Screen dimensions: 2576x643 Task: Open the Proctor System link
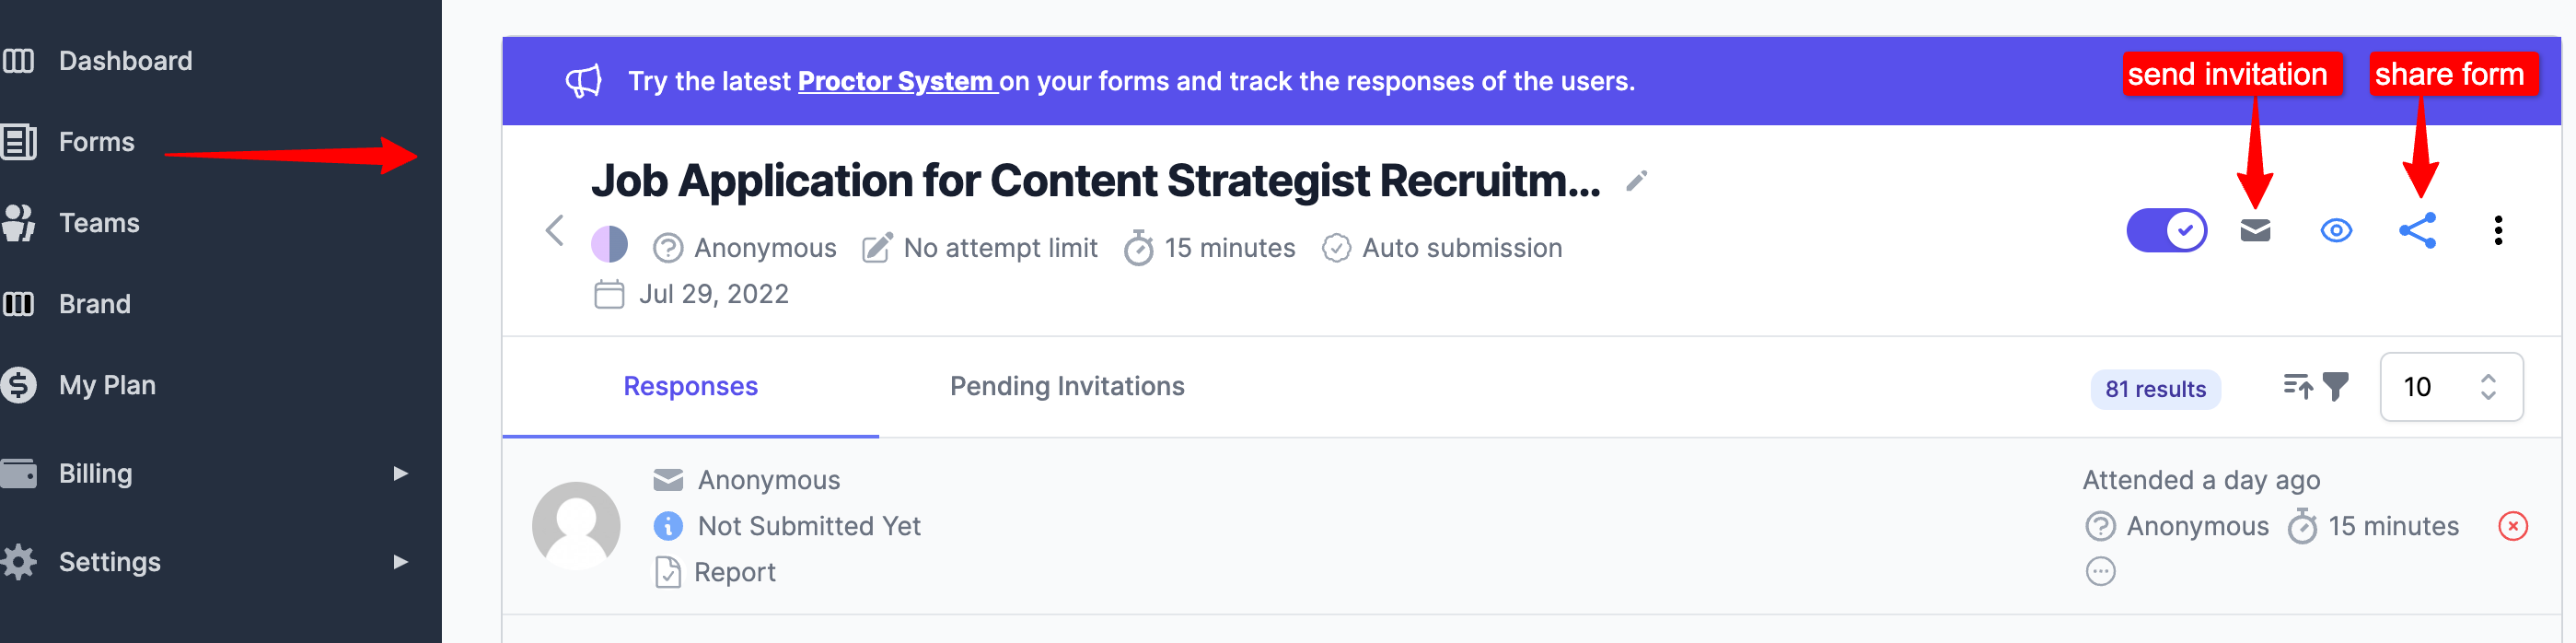tap(896, 81)
